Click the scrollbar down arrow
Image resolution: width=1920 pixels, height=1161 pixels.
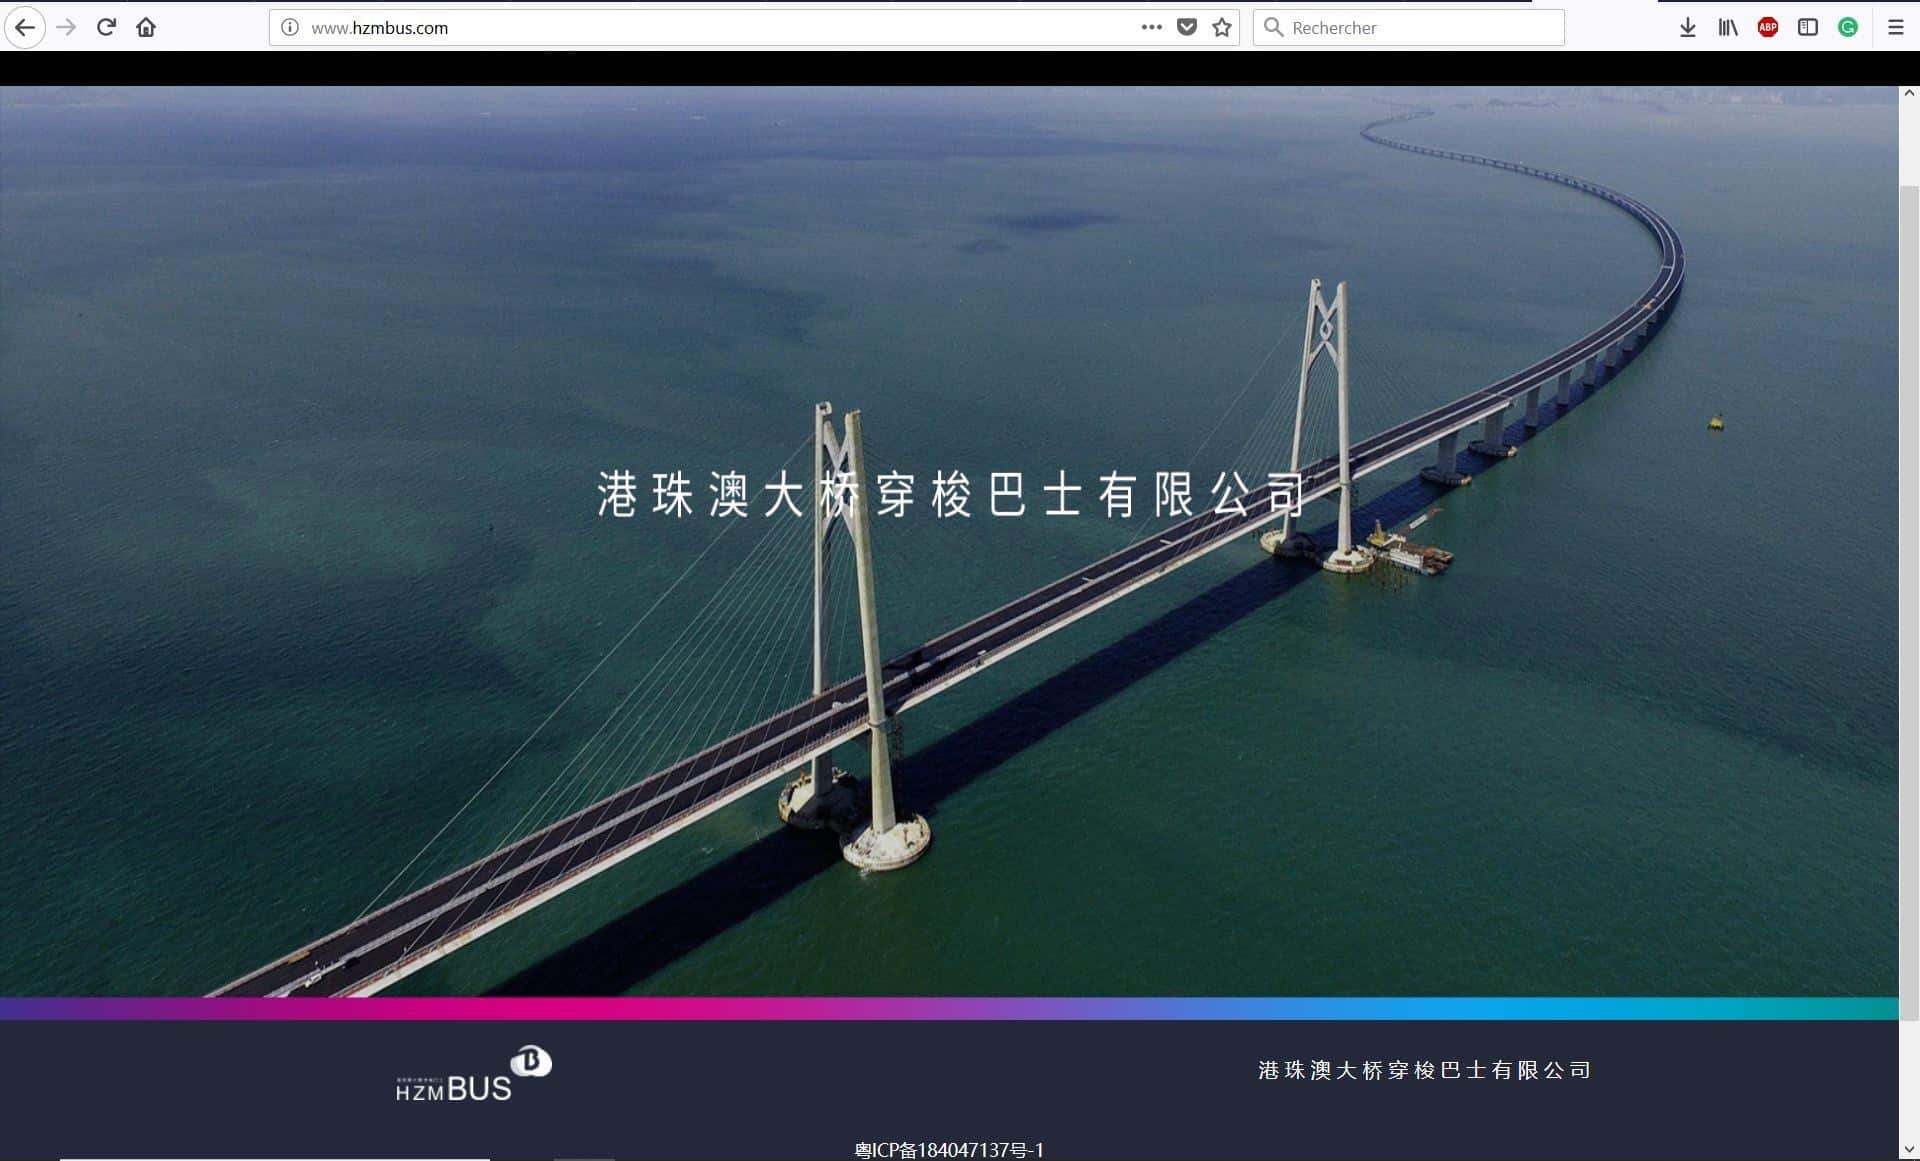[1909, 1150]
